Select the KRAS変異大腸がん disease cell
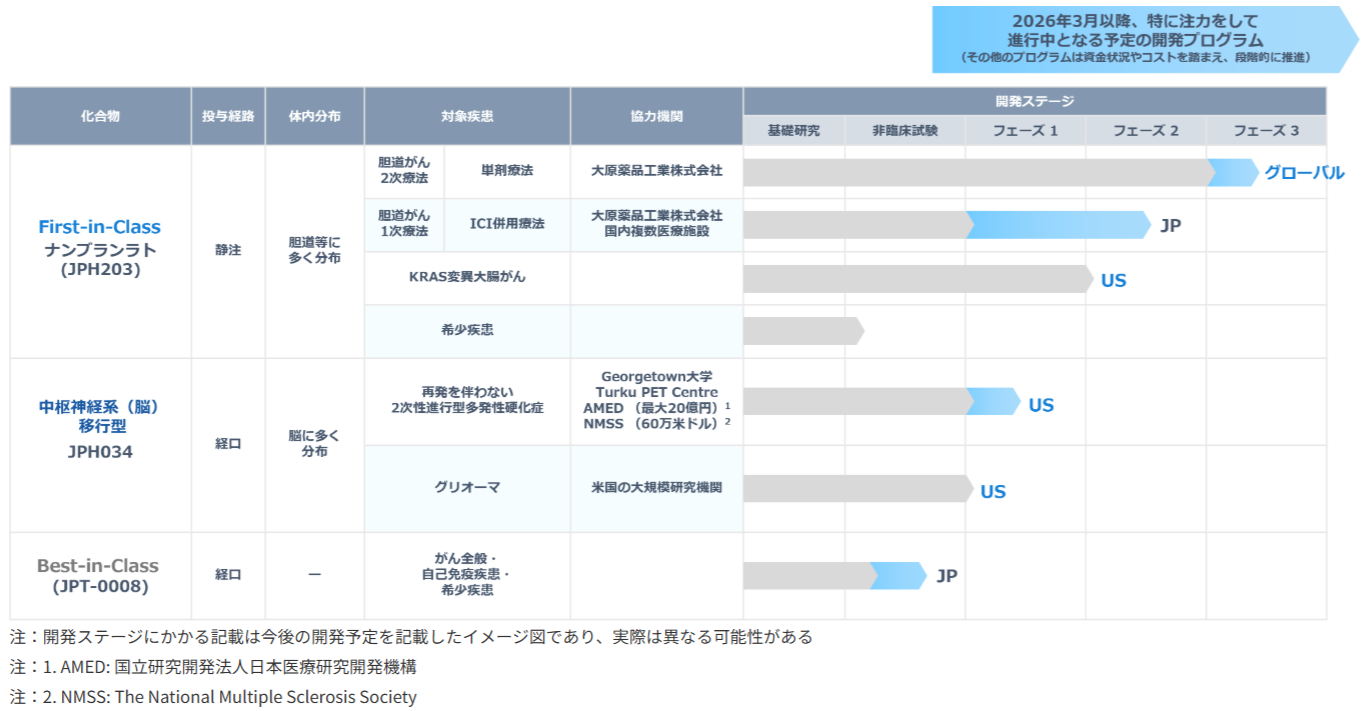 [467, 277]
